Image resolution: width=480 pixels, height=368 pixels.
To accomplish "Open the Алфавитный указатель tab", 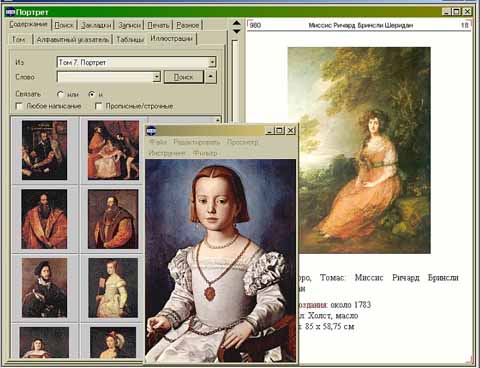I will pyautogui.click(x=73, y=39).
